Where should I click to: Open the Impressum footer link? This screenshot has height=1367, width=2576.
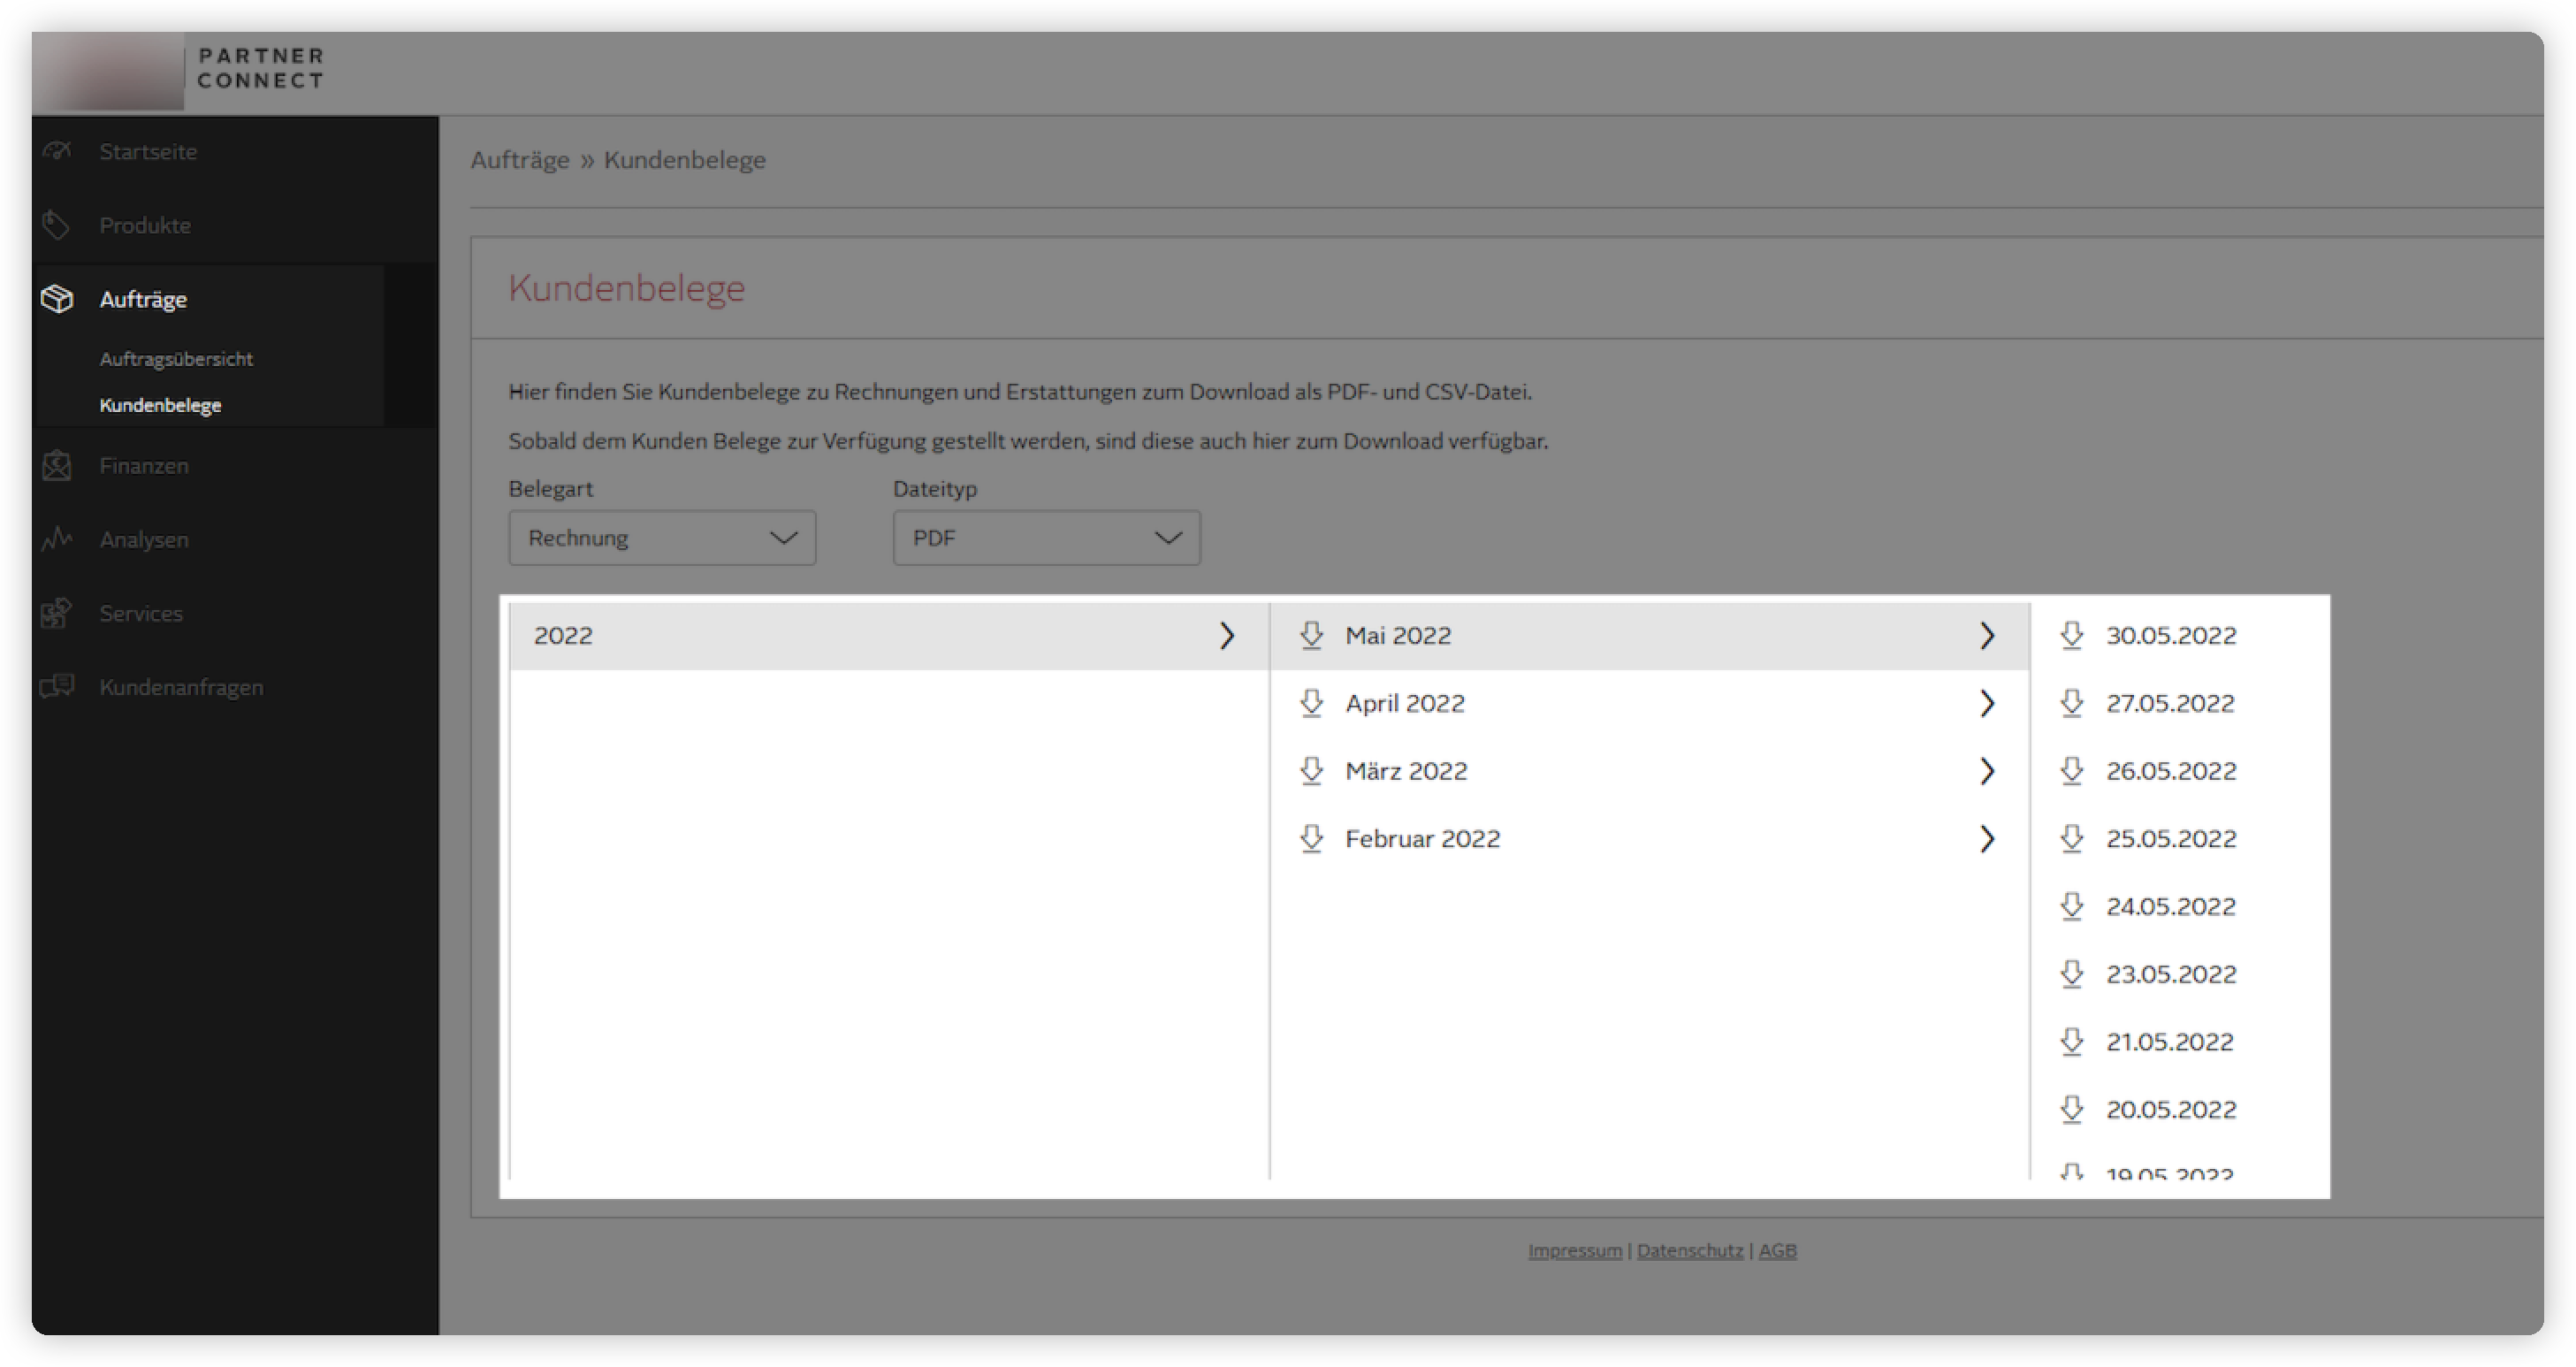pos(1574,1250)
